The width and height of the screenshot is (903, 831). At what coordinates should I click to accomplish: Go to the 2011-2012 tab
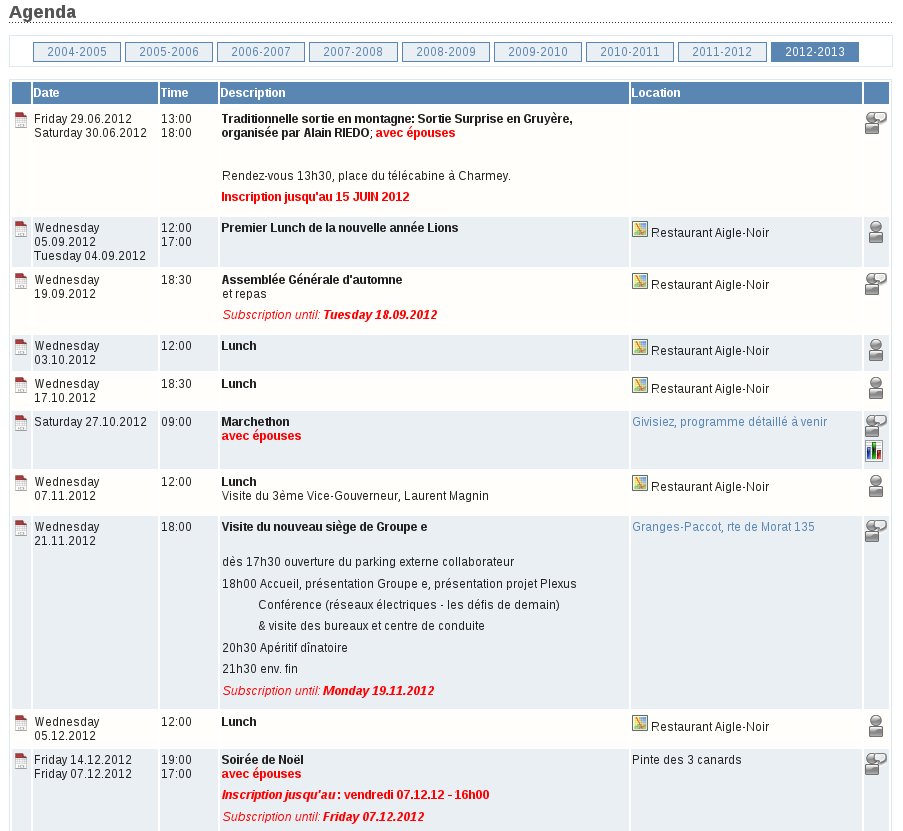point(722,52)
